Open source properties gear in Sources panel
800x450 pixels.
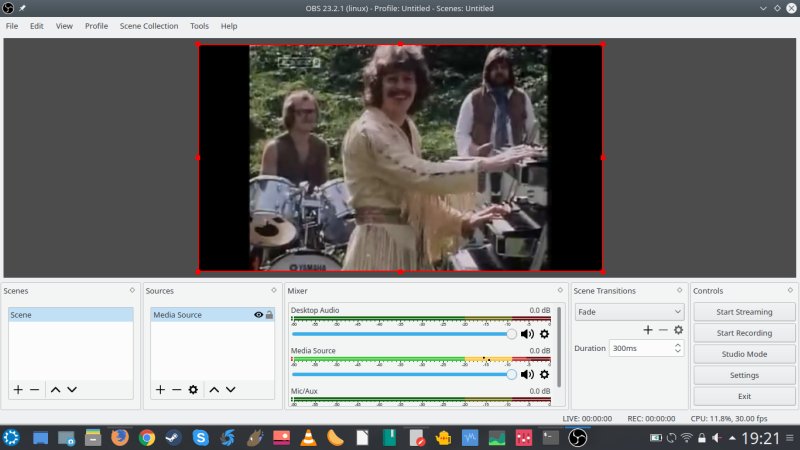click(x=193, y=389)
